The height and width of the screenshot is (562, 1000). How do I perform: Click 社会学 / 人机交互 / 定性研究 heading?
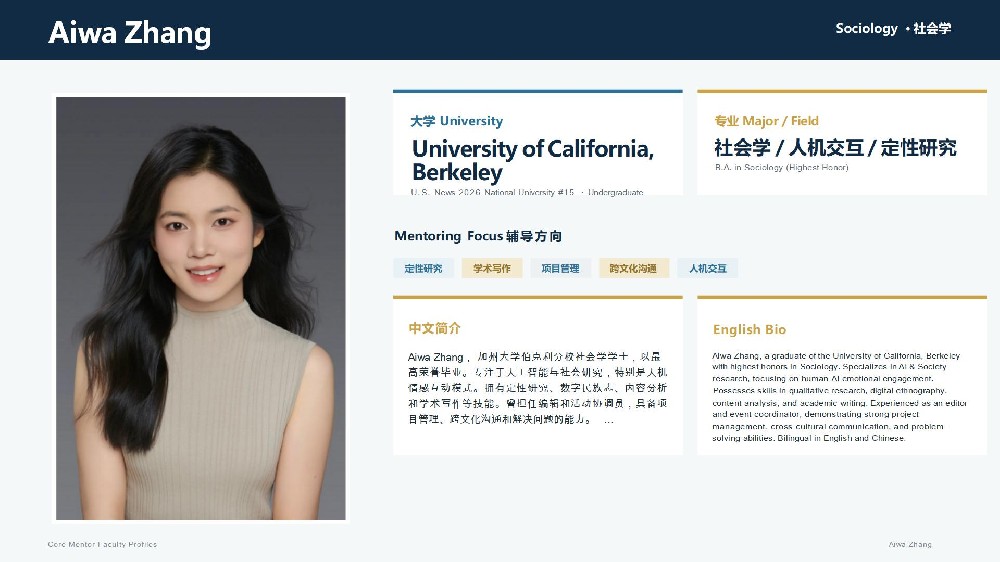[x=835, y=147]
